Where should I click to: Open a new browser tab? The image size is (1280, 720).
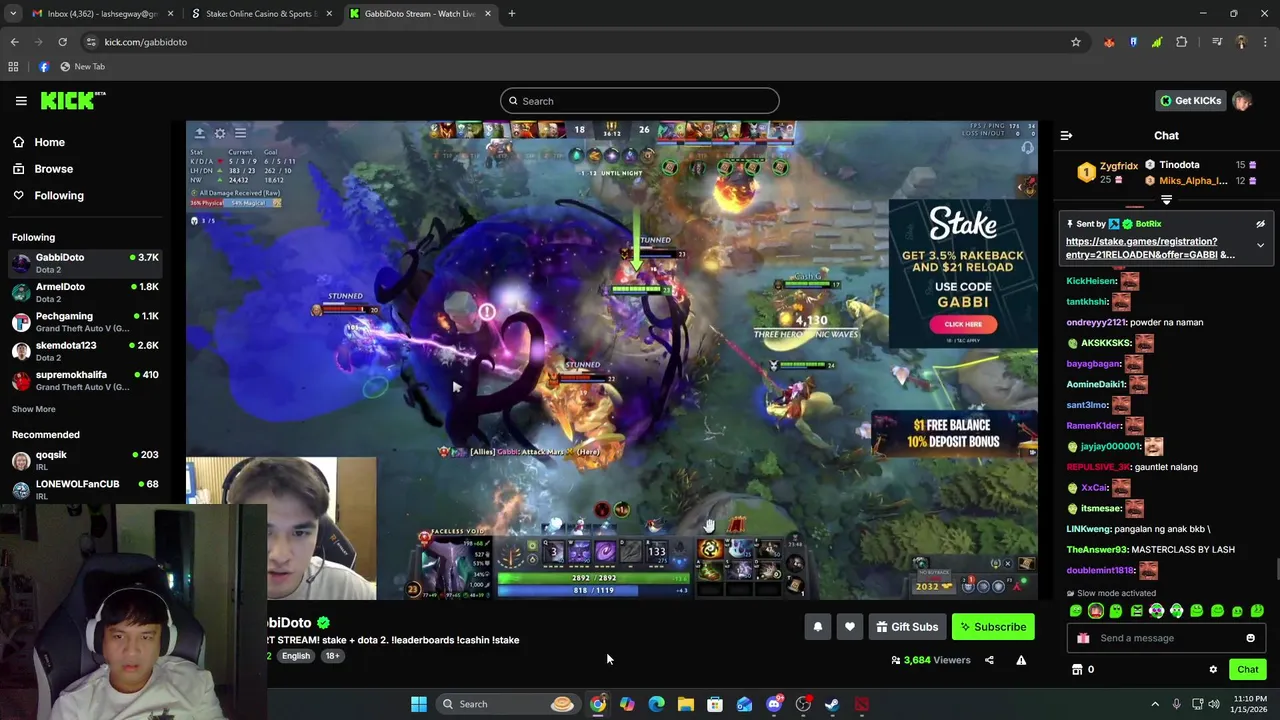coord(512,14)
